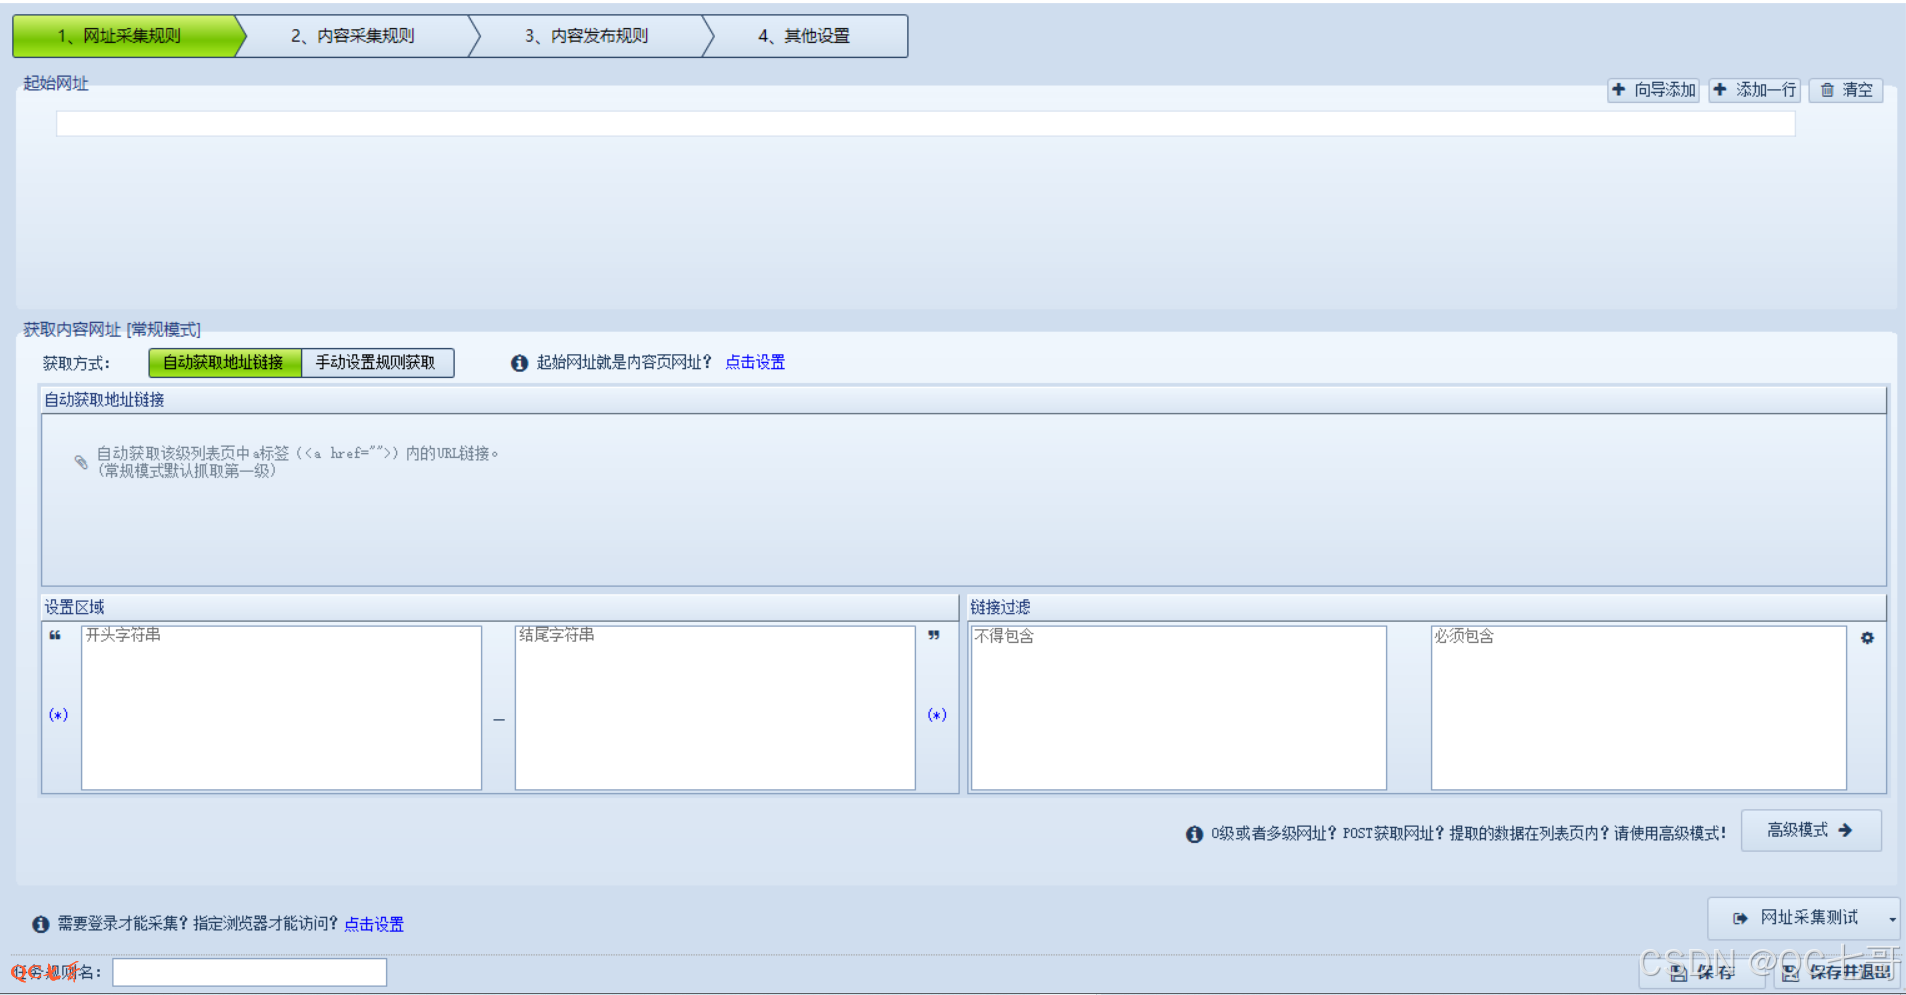
Task: Switch to the 4、其他设置 tab
Action: coord(804,36)
